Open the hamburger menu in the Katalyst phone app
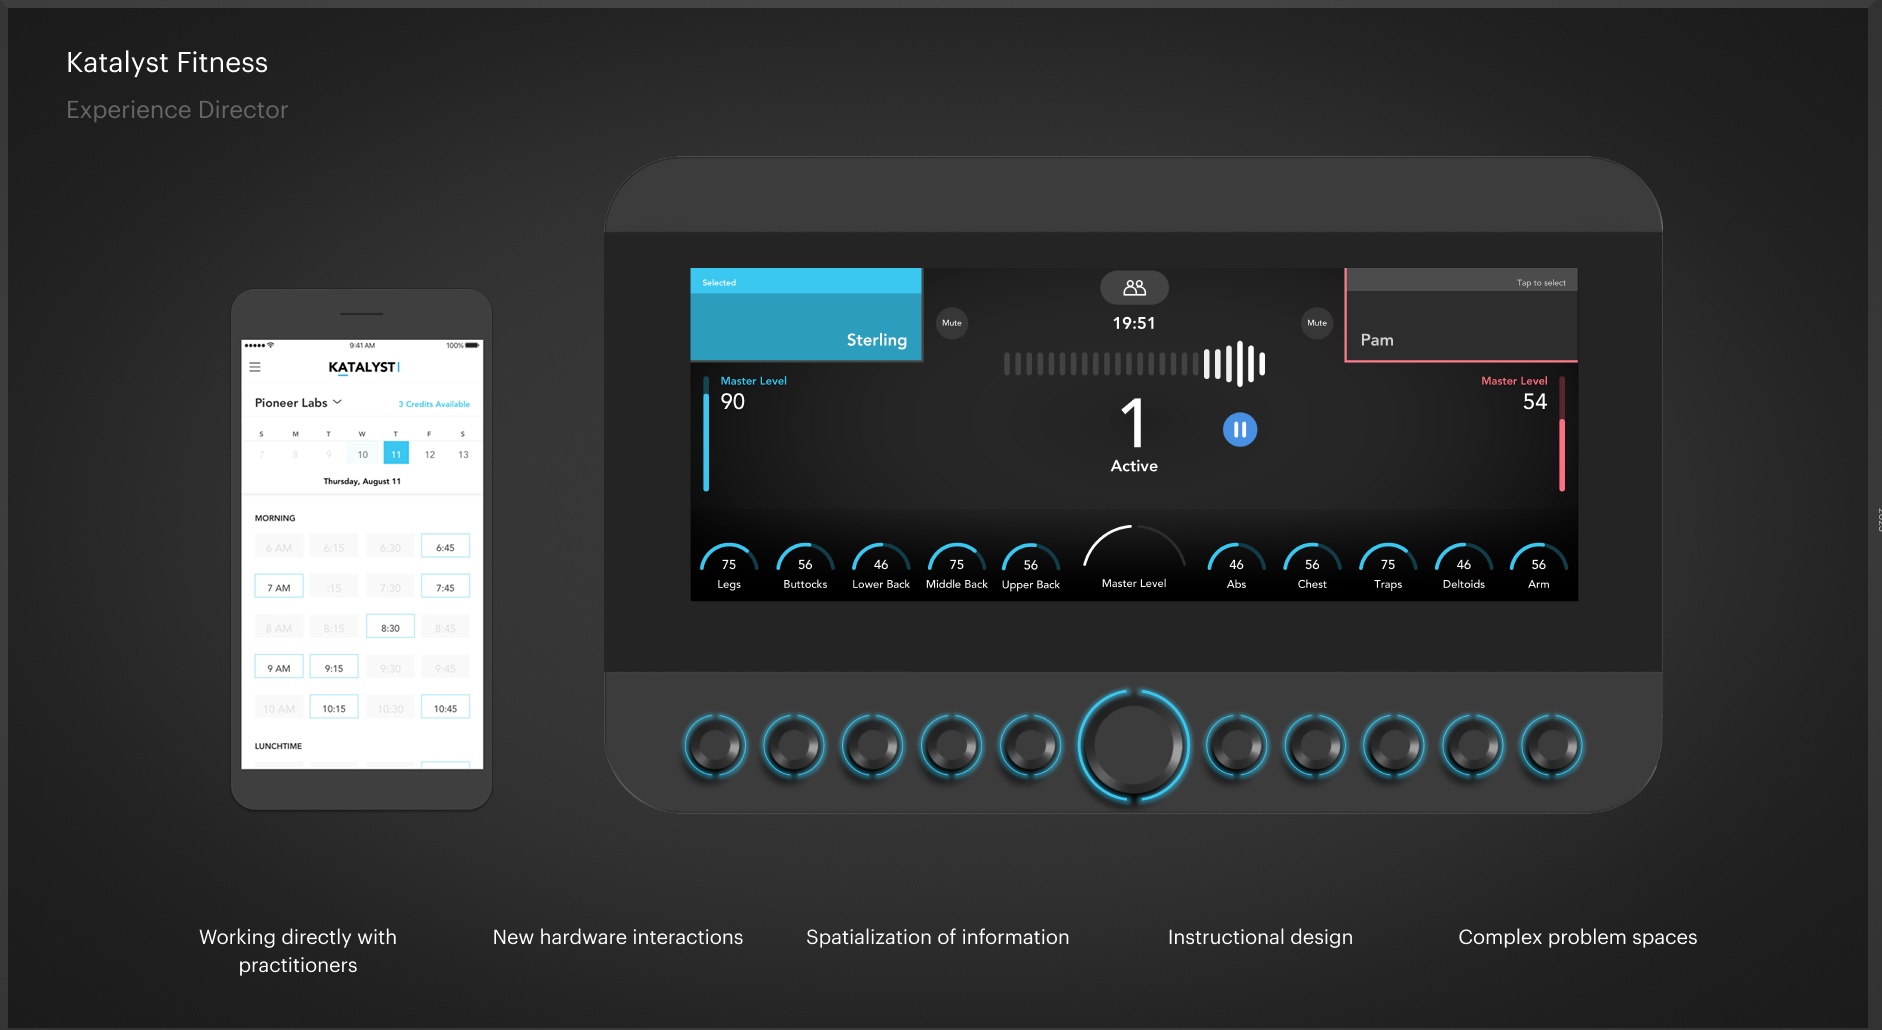This screenshot has width=1882, height=1030. pyautogui.click(x=255, y=367)
